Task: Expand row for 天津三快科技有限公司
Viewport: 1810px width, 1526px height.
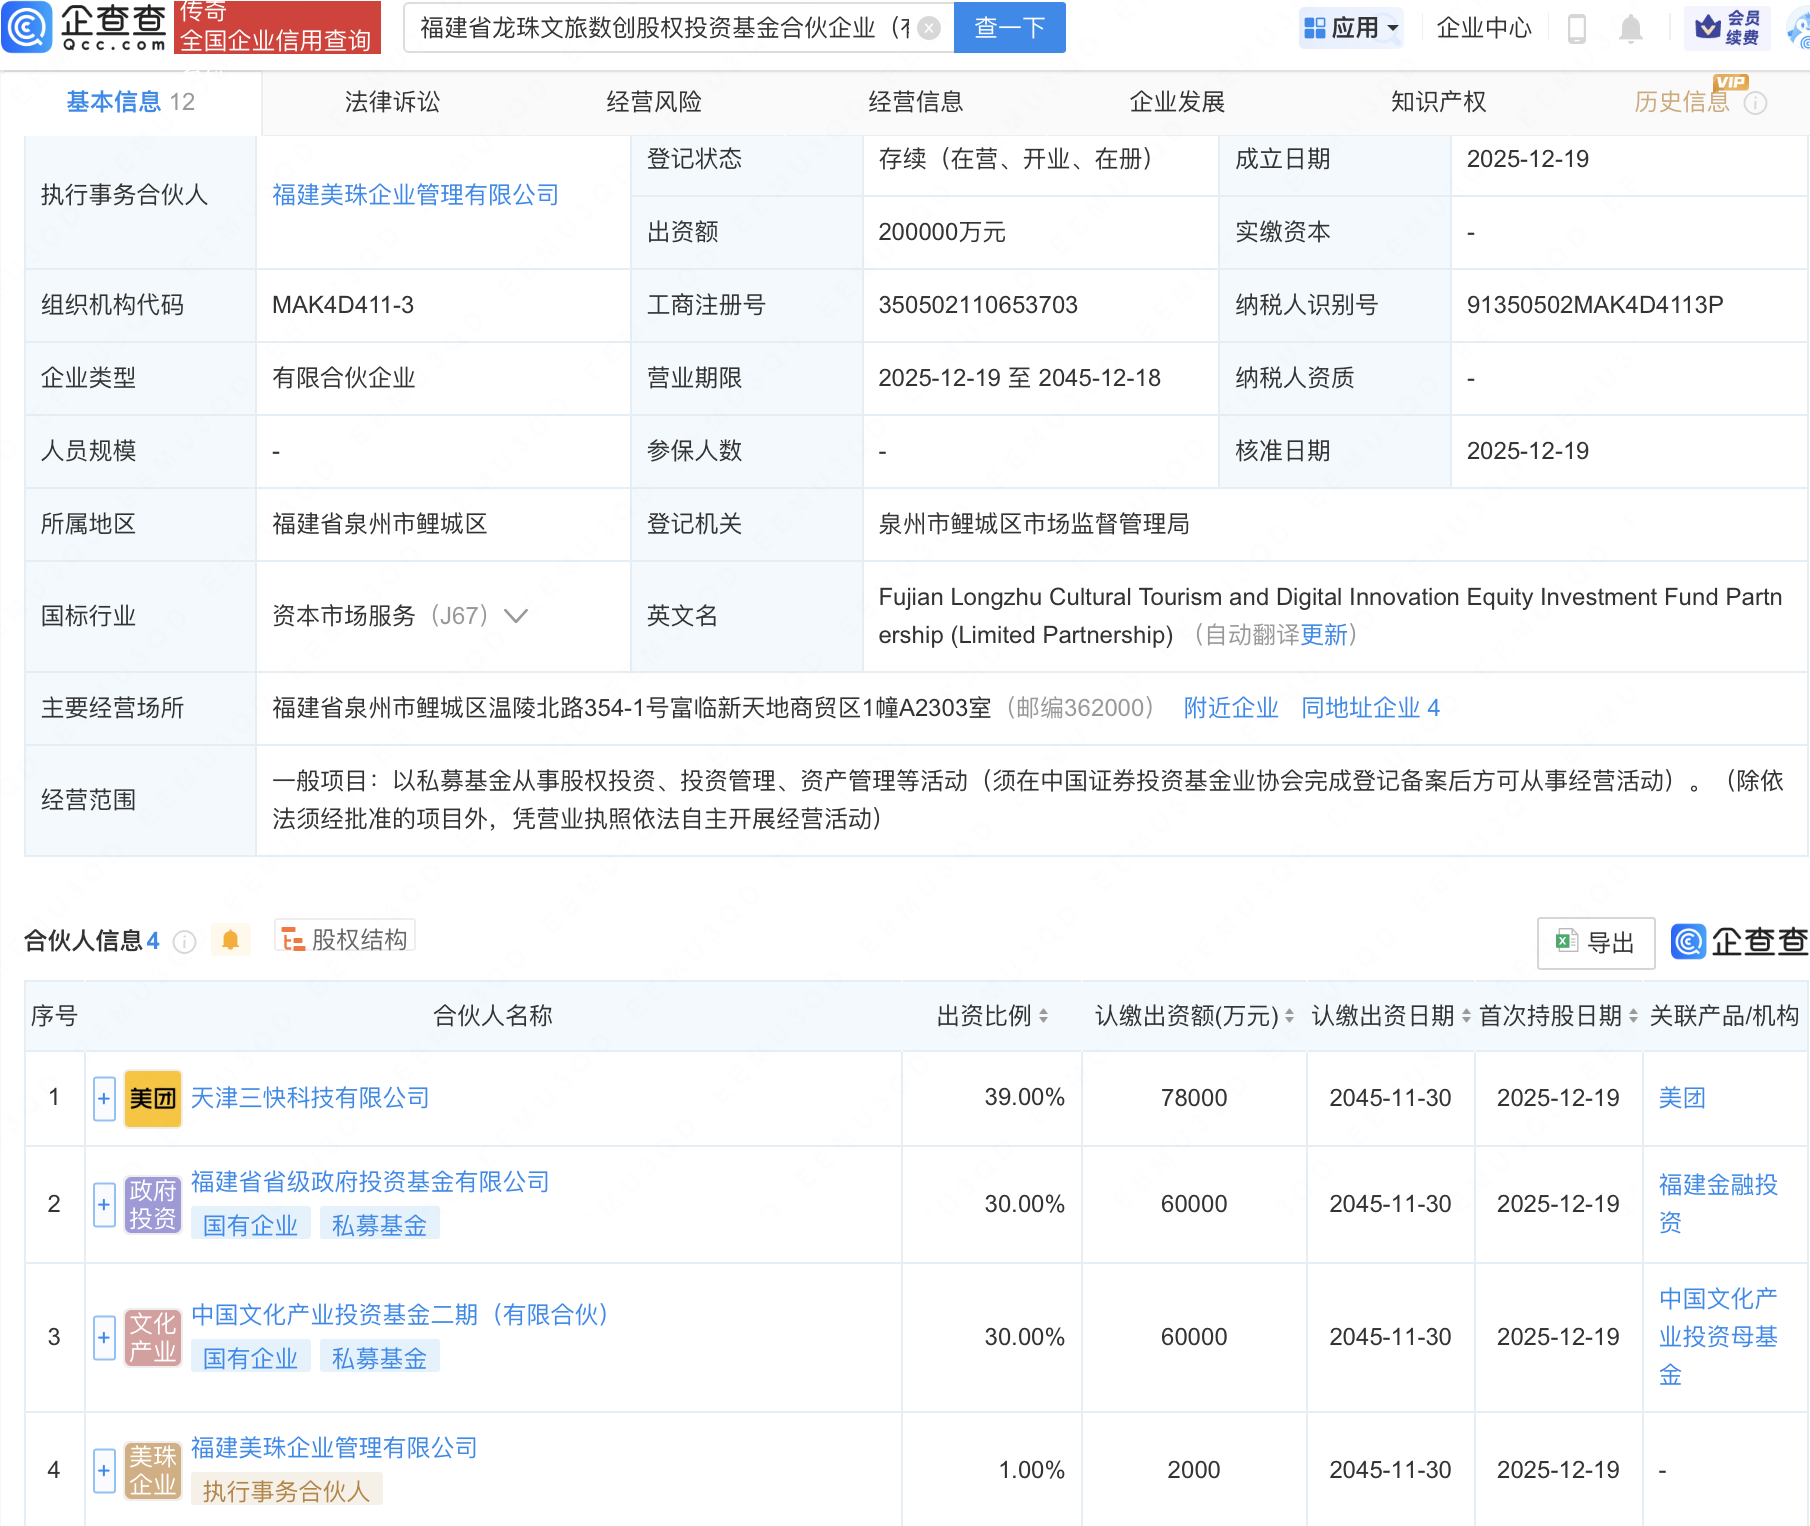Action: pos(104,1098)
